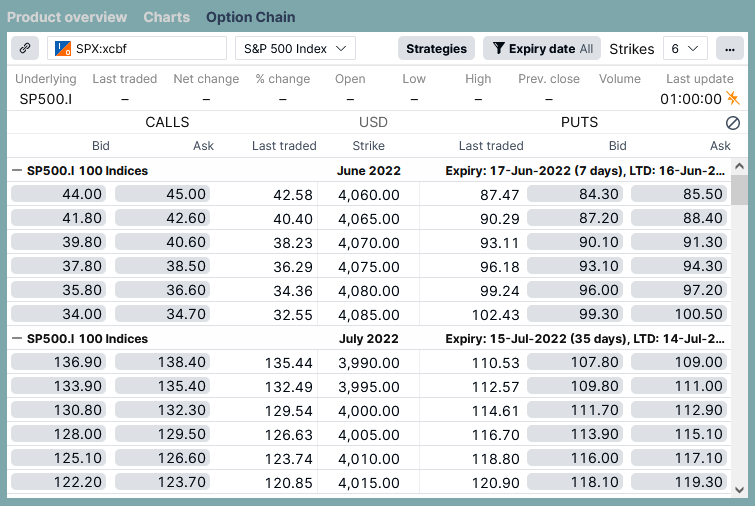Click the CALLS section header
Screen dimensions: 755x507
point(167,122)
